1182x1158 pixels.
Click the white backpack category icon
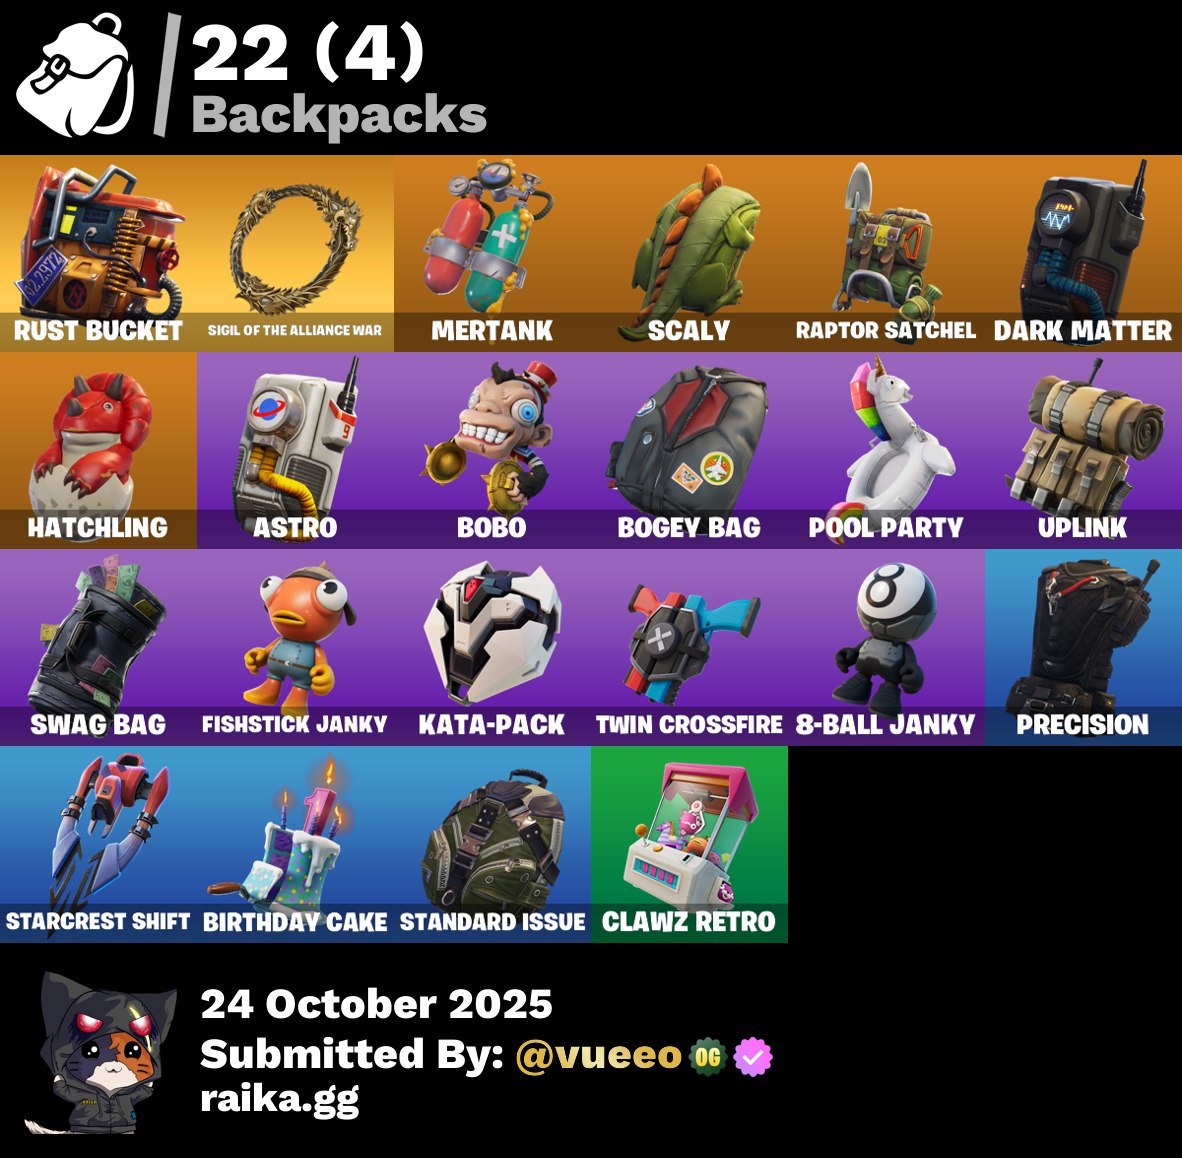click(x=76, y=75)
